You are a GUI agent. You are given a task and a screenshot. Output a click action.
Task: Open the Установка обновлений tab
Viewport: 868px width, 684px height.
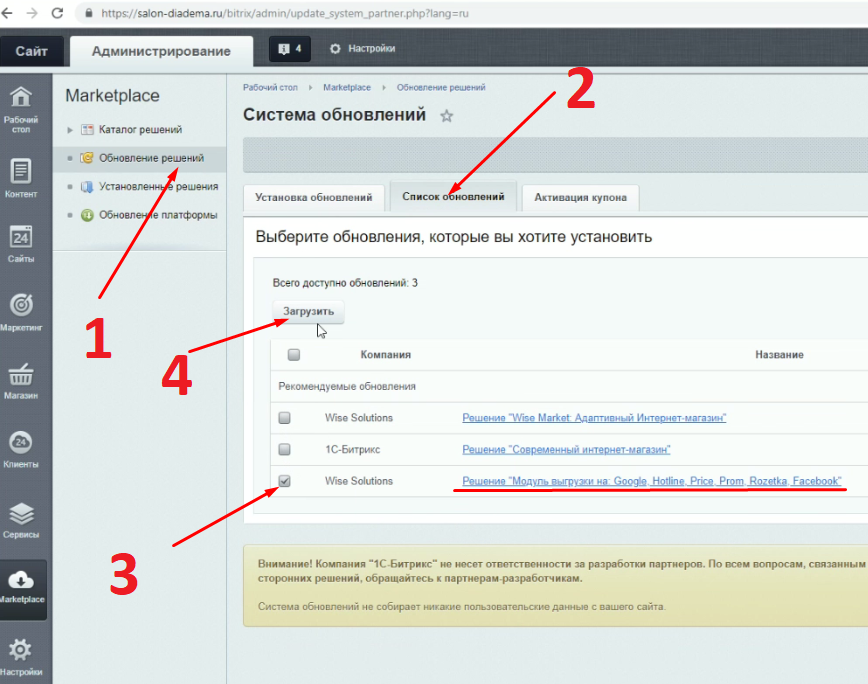point(314,198)
